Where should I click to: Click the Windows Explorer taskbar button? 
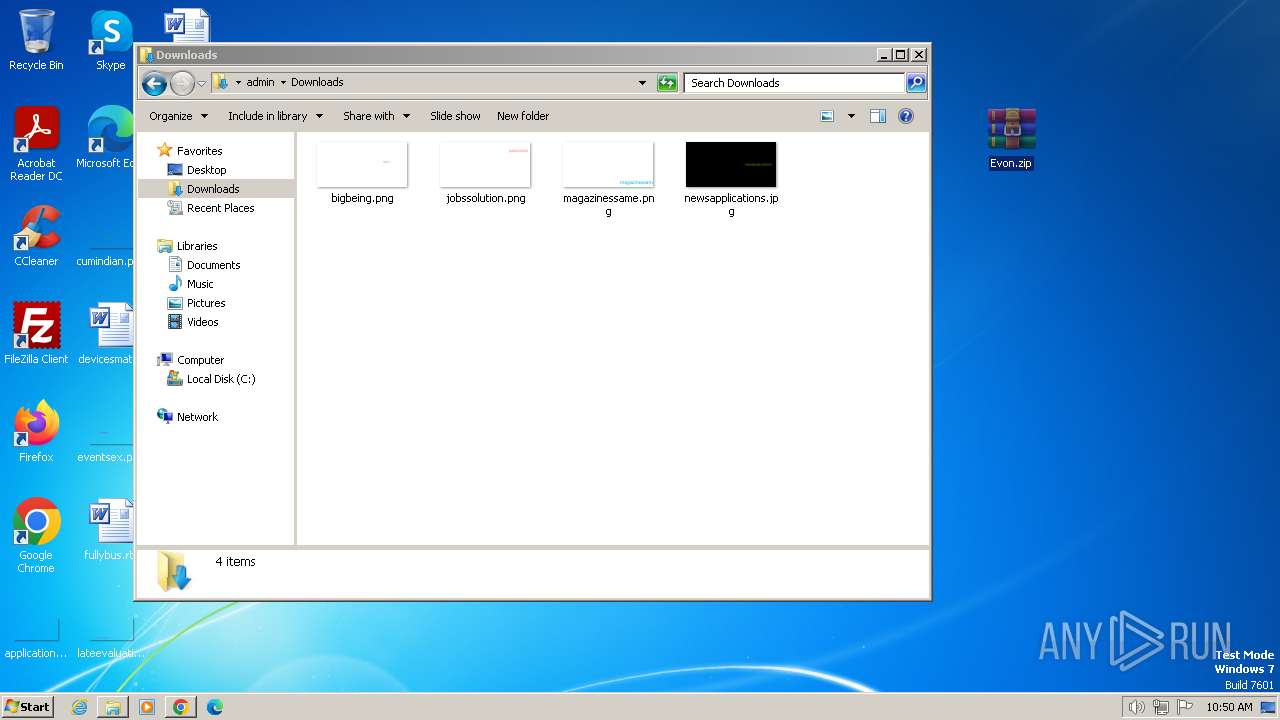113,707
